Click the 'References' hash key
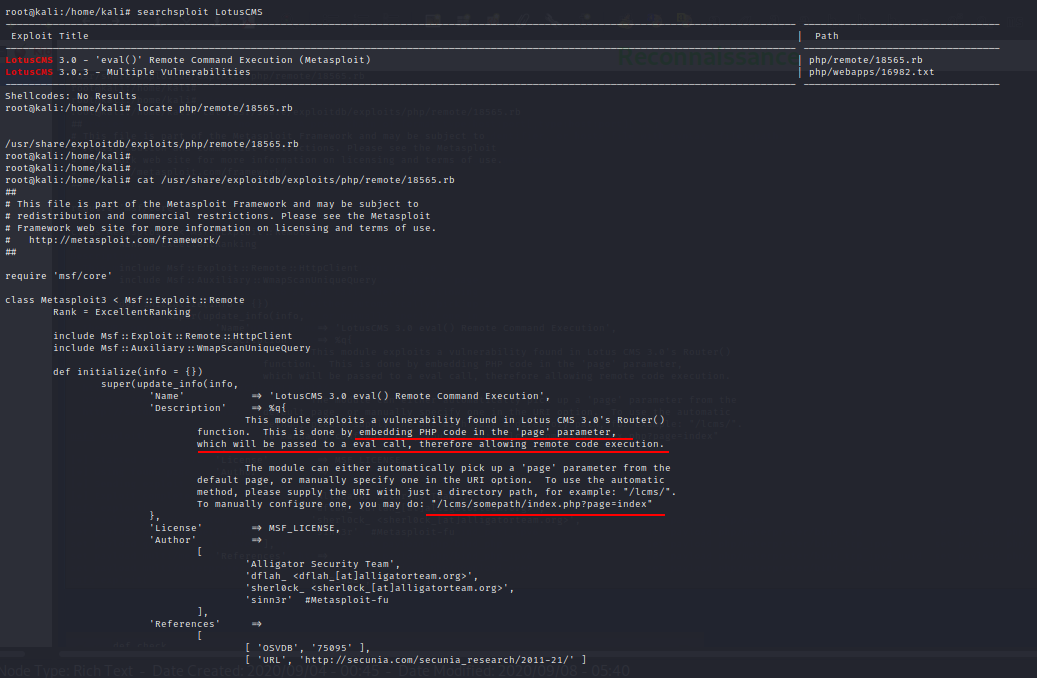This screenshot has width=1037, height=678. pos(185,624)
